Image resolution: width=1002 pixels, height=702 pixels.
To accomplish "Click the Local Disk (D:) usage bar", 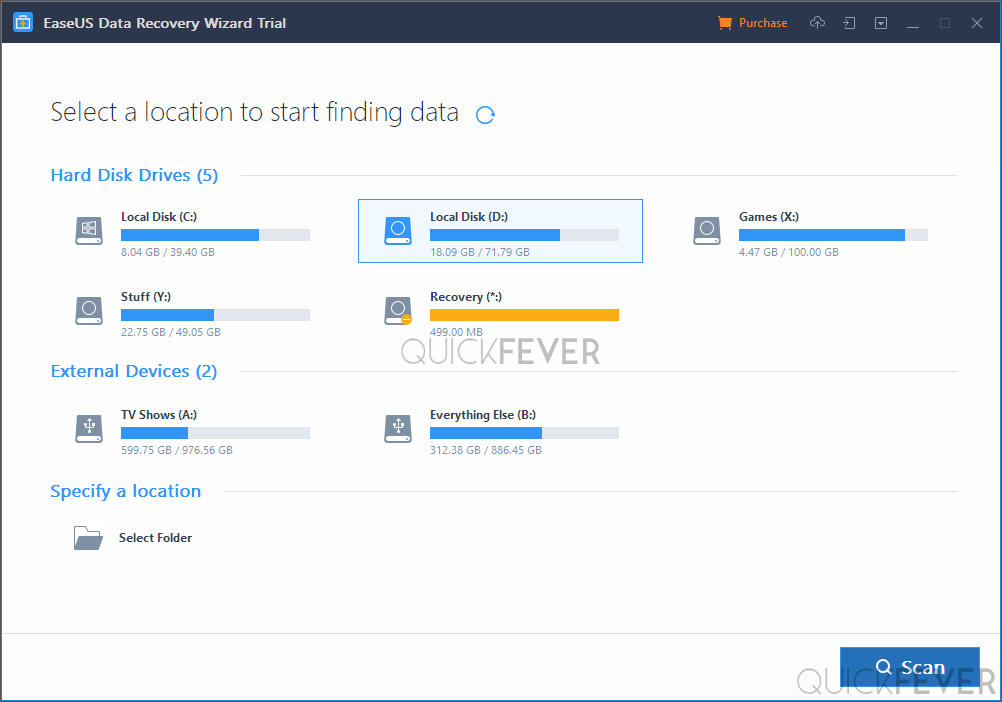I will pos(524,235).
